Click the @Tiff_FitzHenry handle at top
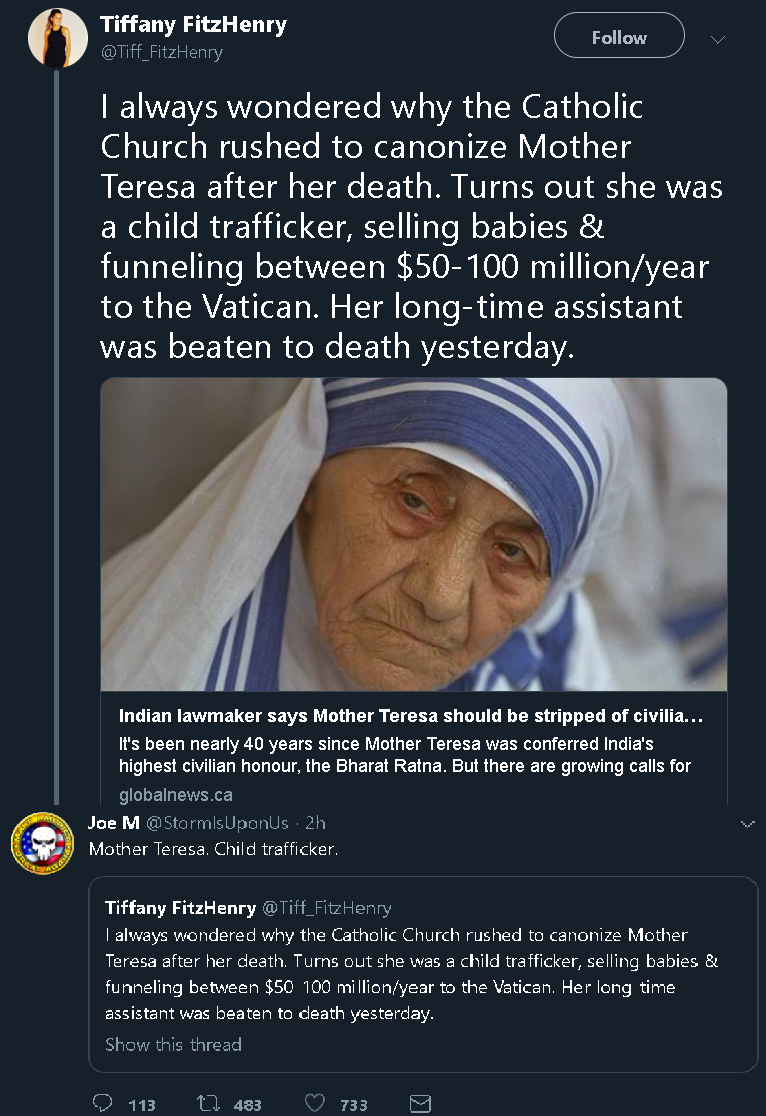Screen dimensions: 766x1116 tap(161, 52)
